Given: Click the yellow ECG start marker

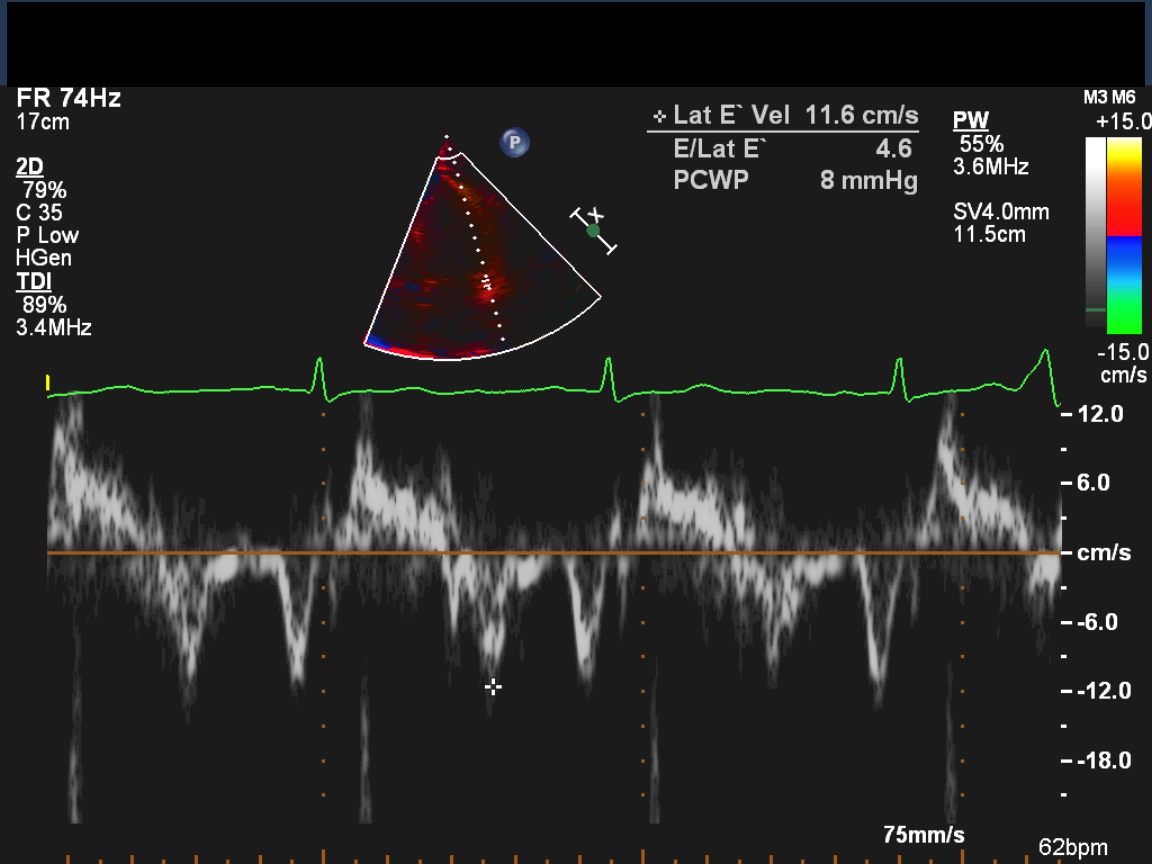Looking at the screenshot, I should click(x=47, y=382).
